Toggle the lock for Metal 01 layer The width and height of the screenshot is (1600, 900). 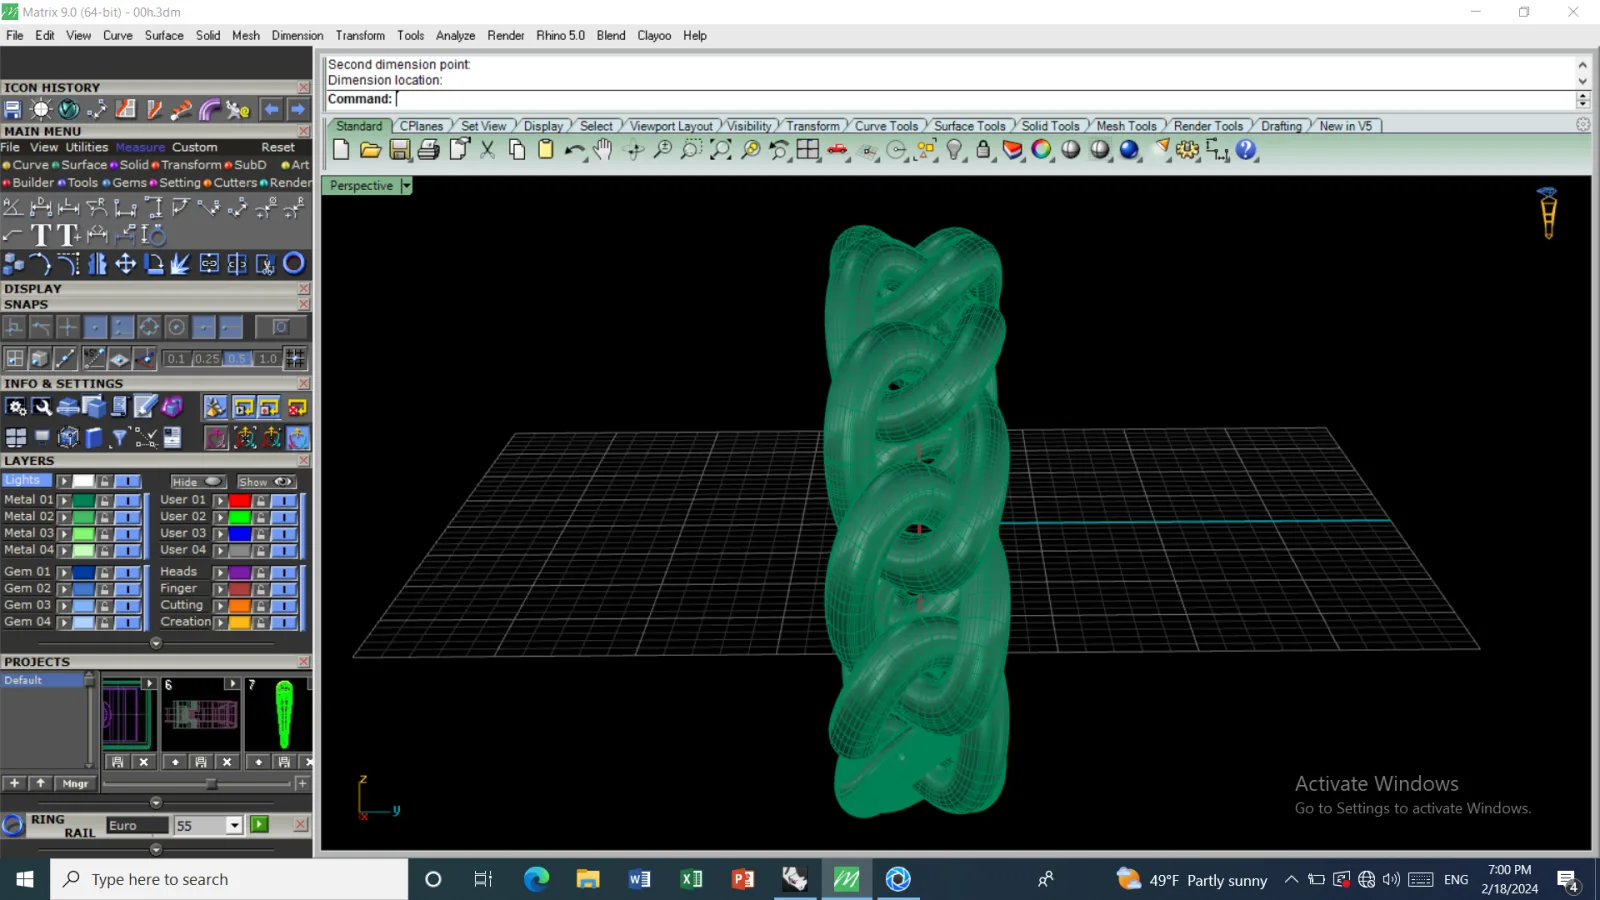104,500
